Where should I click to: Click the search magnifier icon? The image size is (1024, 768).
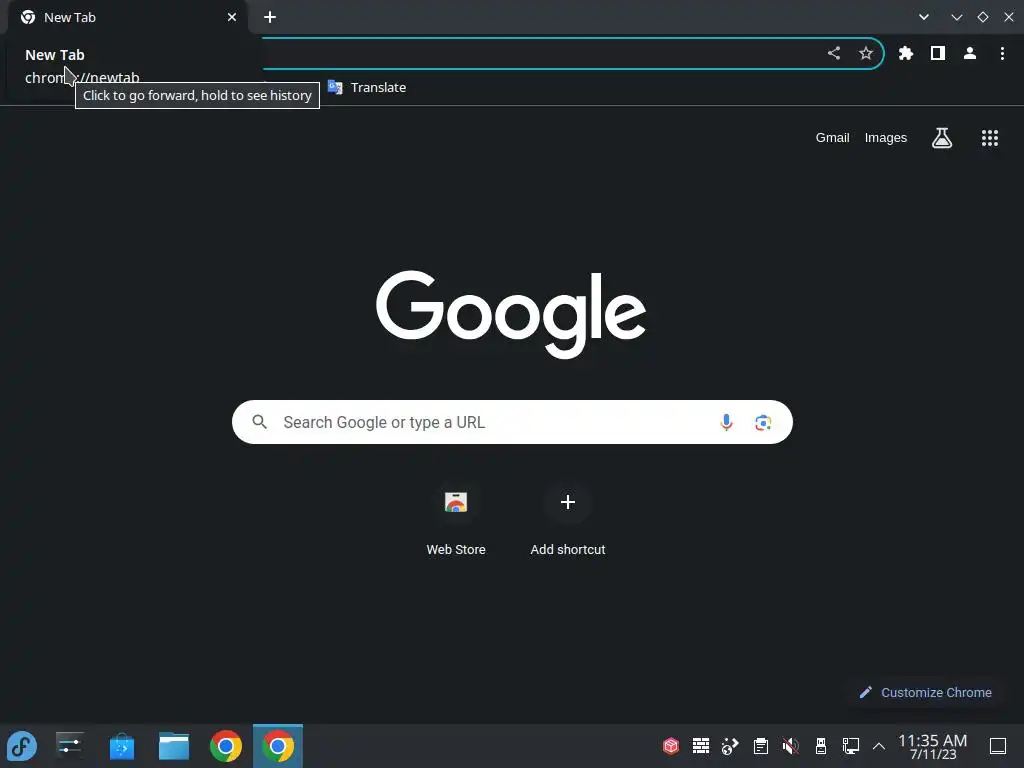259,422
